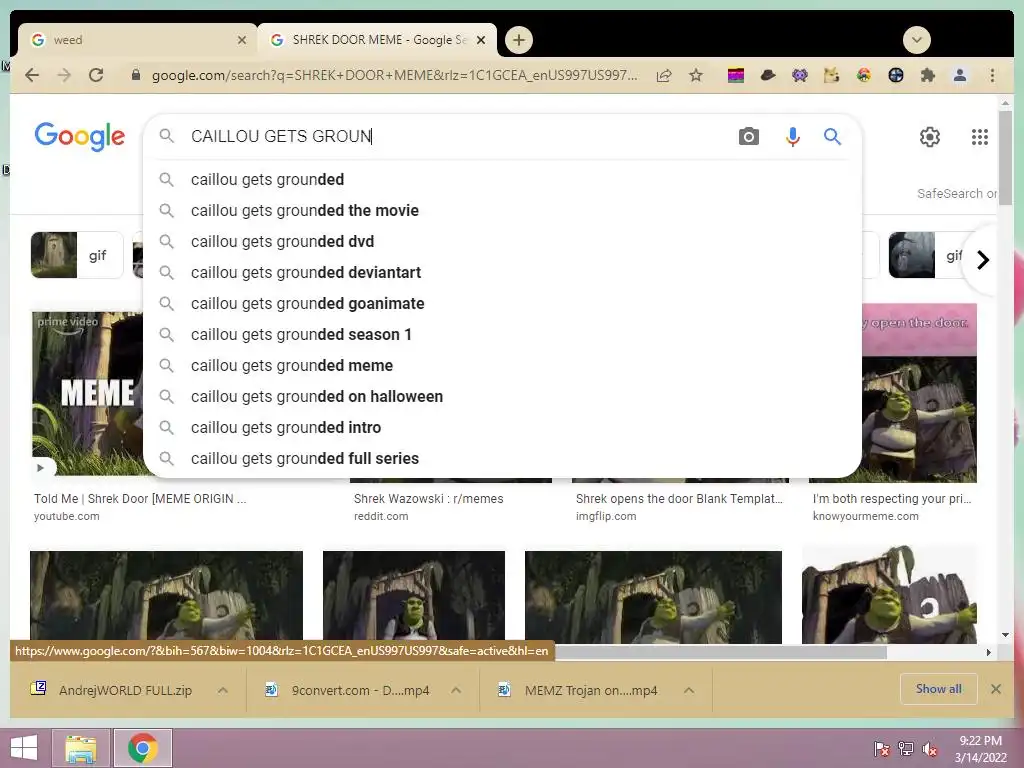Open the prime video MEME thumbnail
Screen dimensions: 1024x768
pyautogui.click(x=88, y=394)
